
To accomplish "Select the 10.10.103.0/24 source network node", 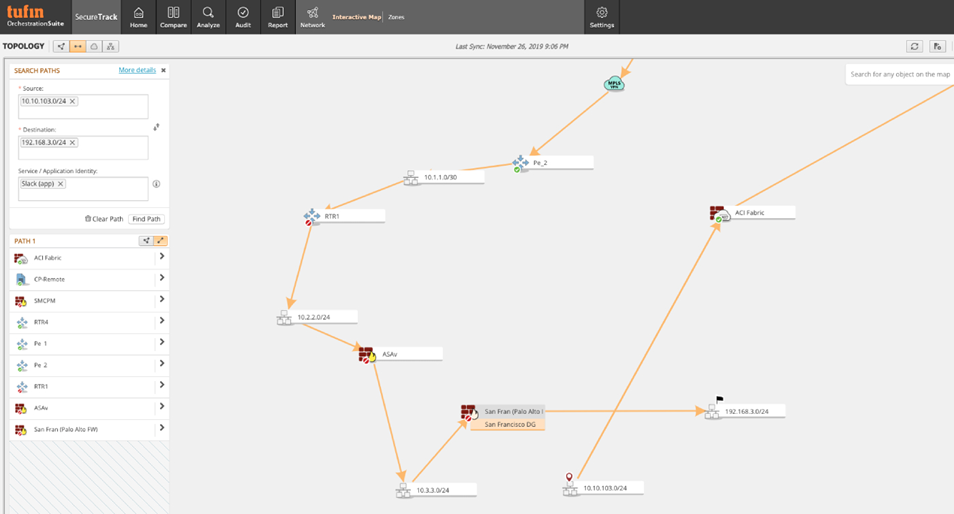I will 603,487.
